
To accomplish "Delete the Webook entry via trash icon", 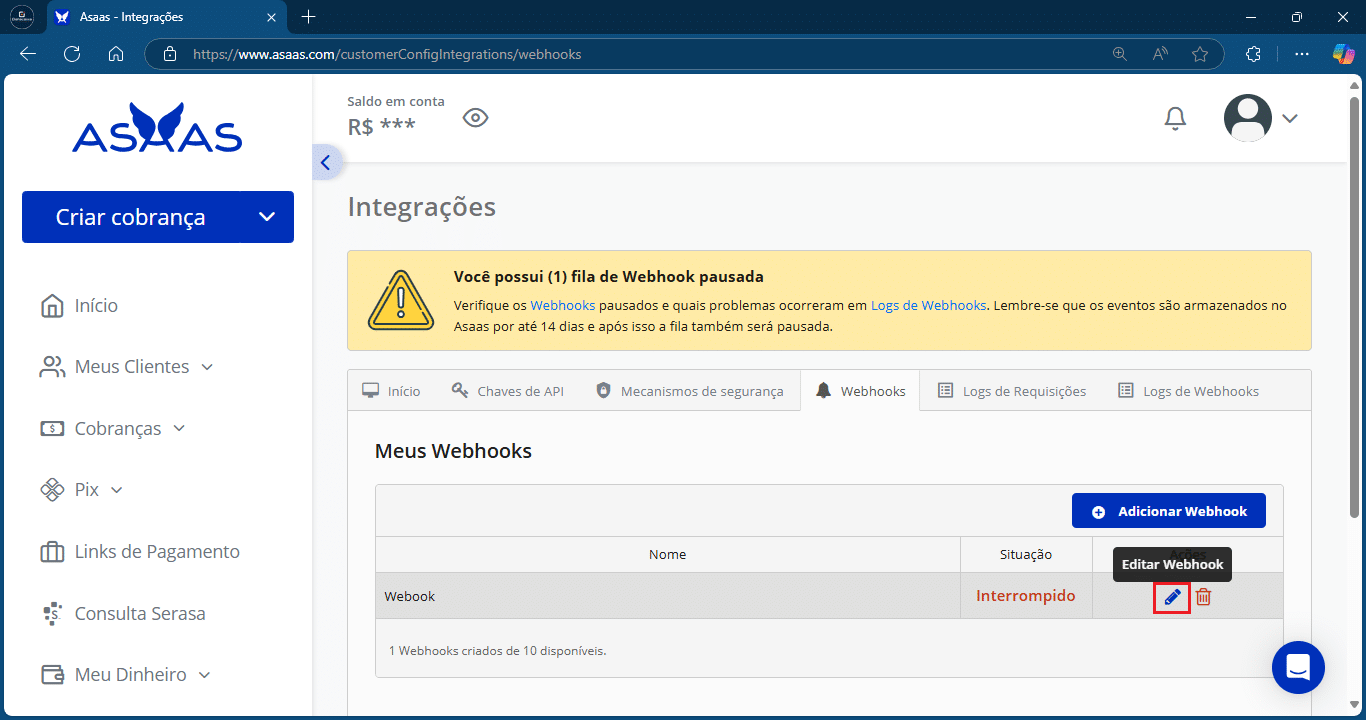I will point(1203,597).
